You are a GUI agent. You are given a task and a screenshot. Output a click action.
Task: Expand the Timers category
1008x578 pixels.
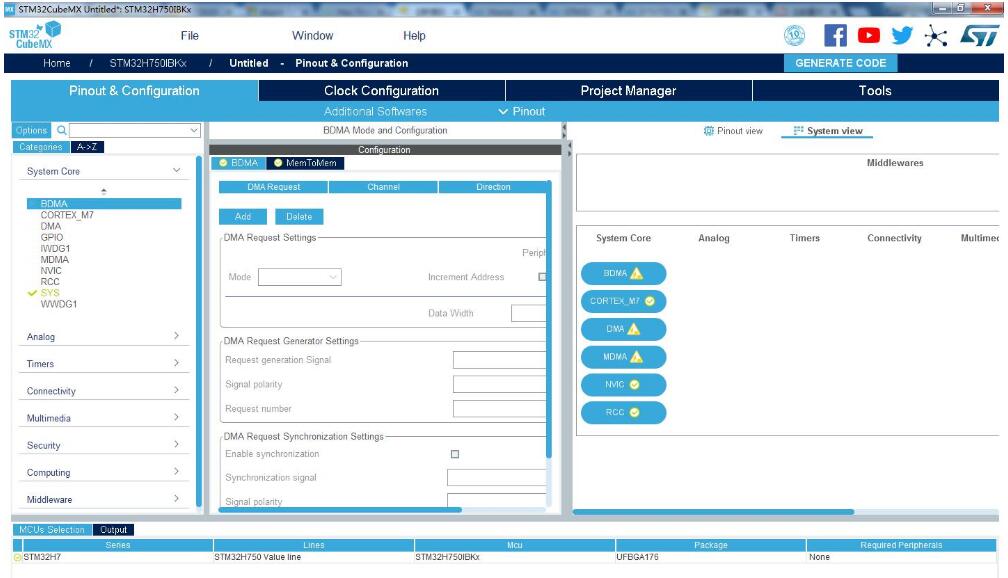[x=176, y=363]
